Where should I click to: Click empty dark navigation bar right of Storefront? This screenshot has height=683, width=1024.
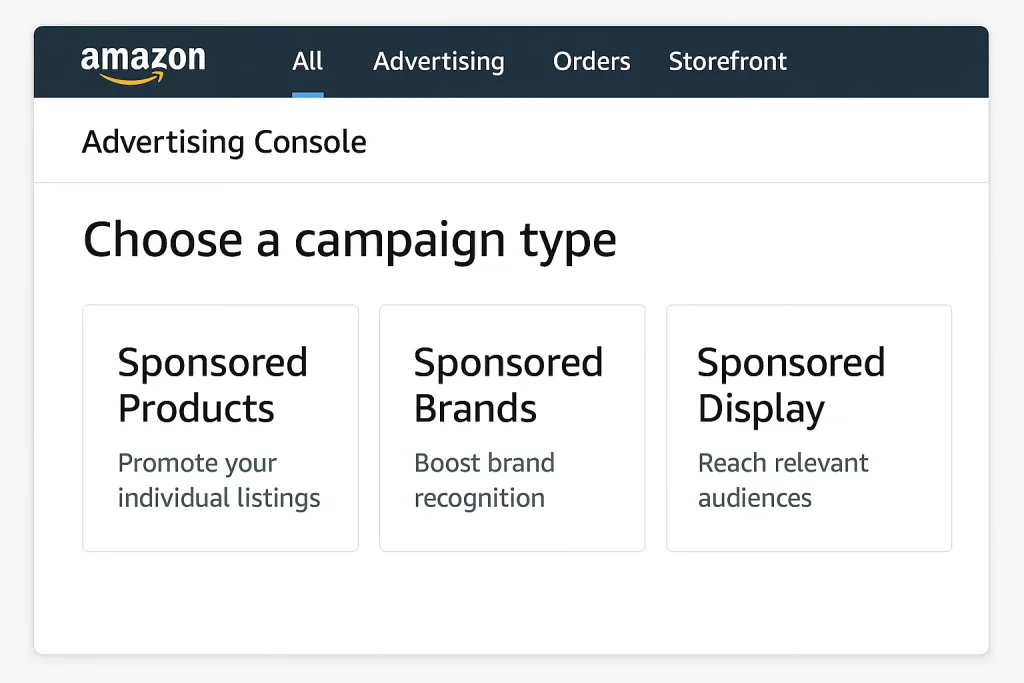pyautogui.click(x=890, y=61)
